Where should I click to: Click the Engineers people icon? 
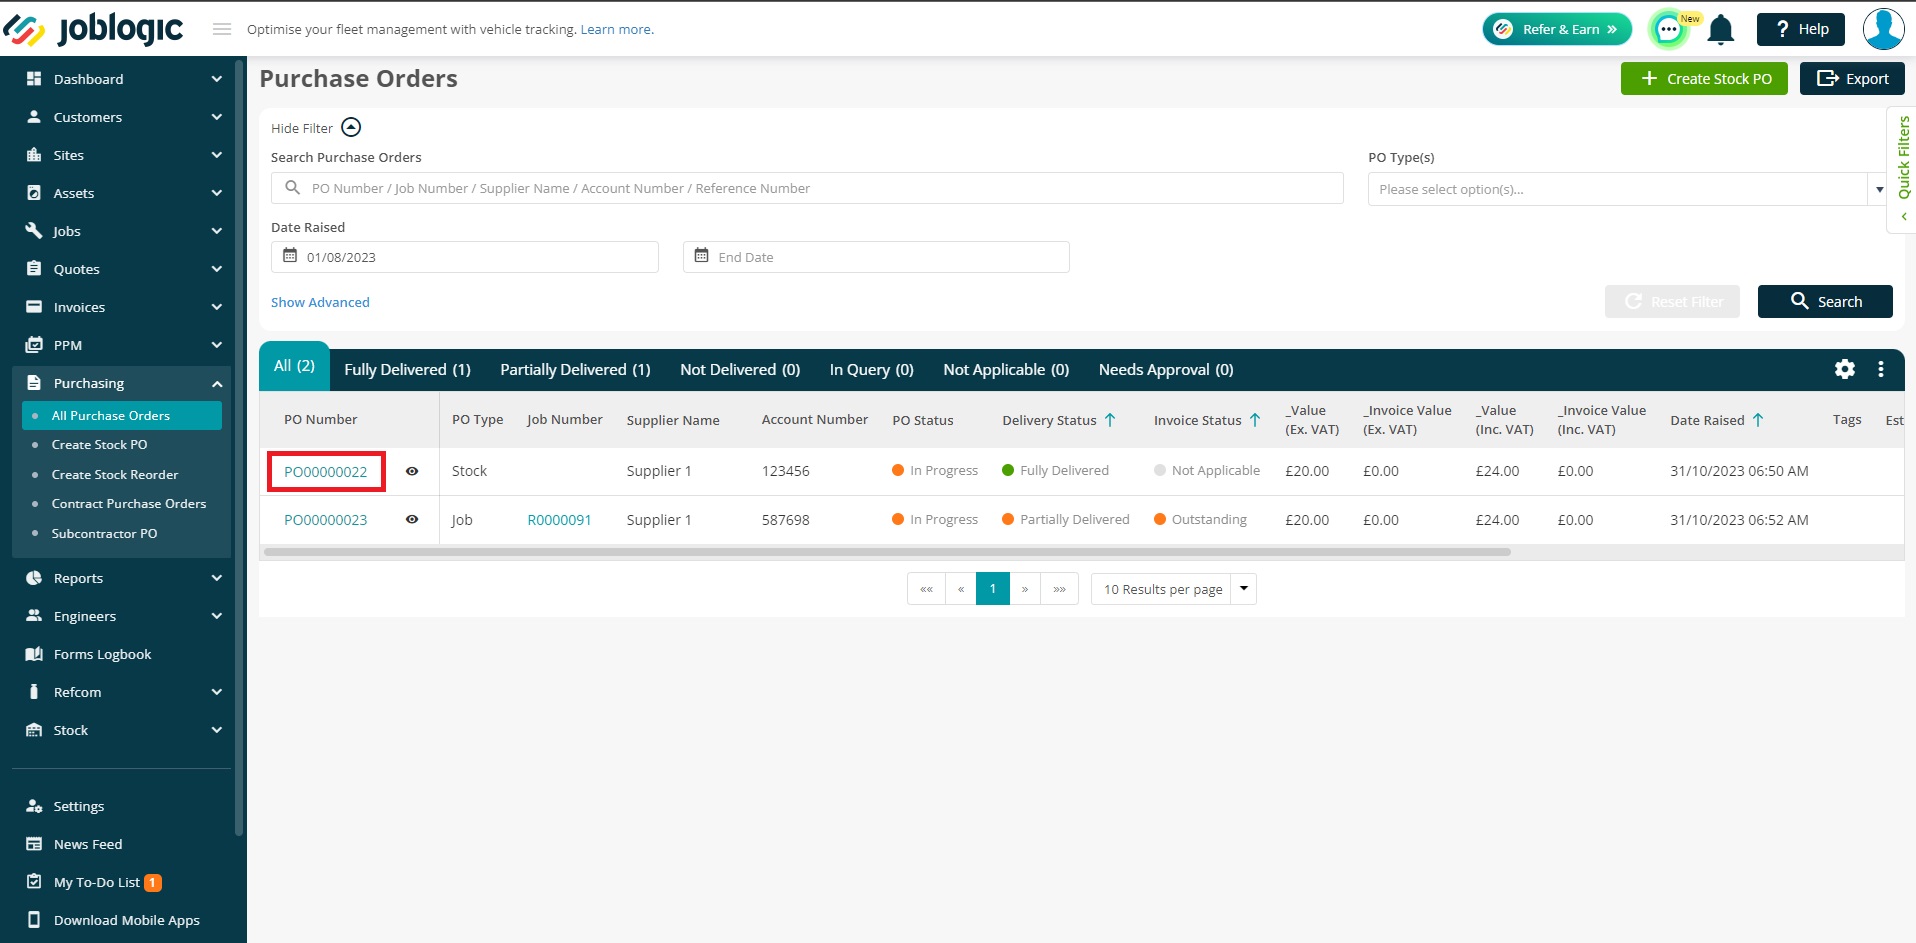34,616
